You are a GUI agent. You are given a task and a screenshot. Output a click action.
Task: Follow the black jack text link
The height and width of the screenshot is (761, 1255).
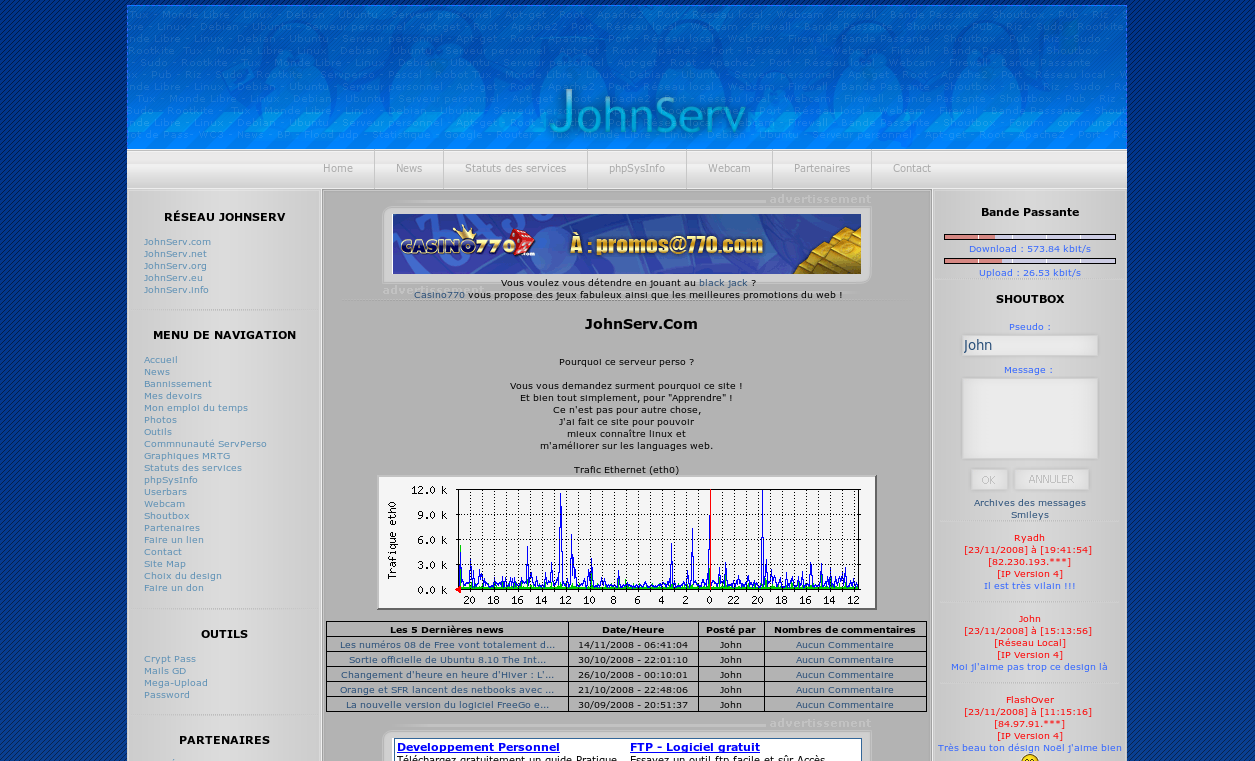click(723, 283)
